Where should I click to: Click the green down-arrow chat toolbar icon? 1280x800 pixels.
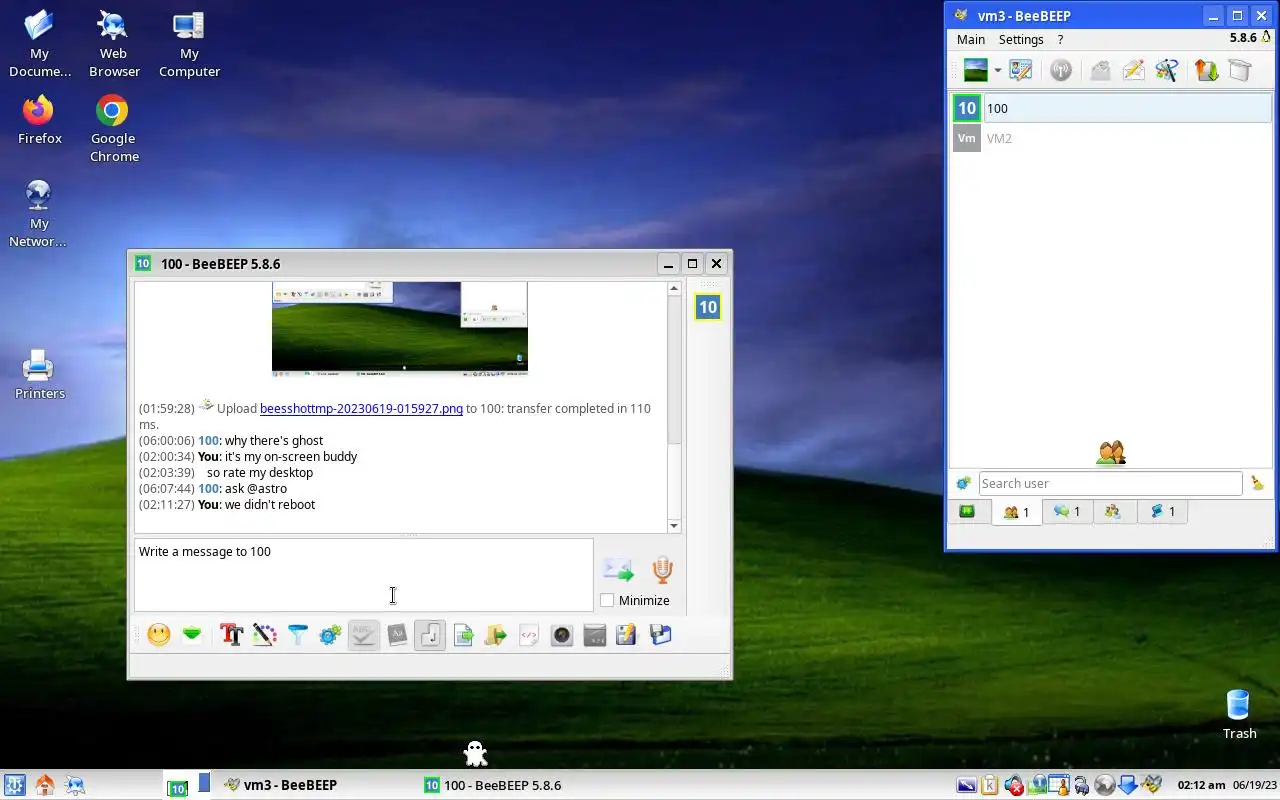click(x=192, y=634)
